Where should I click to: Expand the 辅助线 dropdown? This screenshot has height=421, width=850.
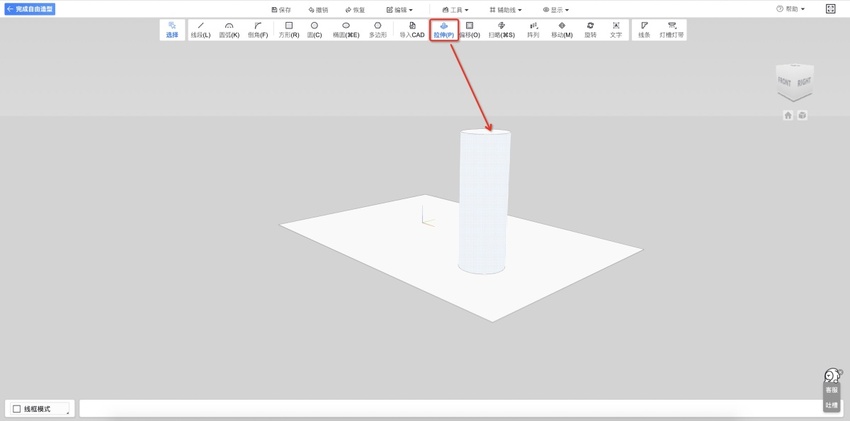coord(505,10)
